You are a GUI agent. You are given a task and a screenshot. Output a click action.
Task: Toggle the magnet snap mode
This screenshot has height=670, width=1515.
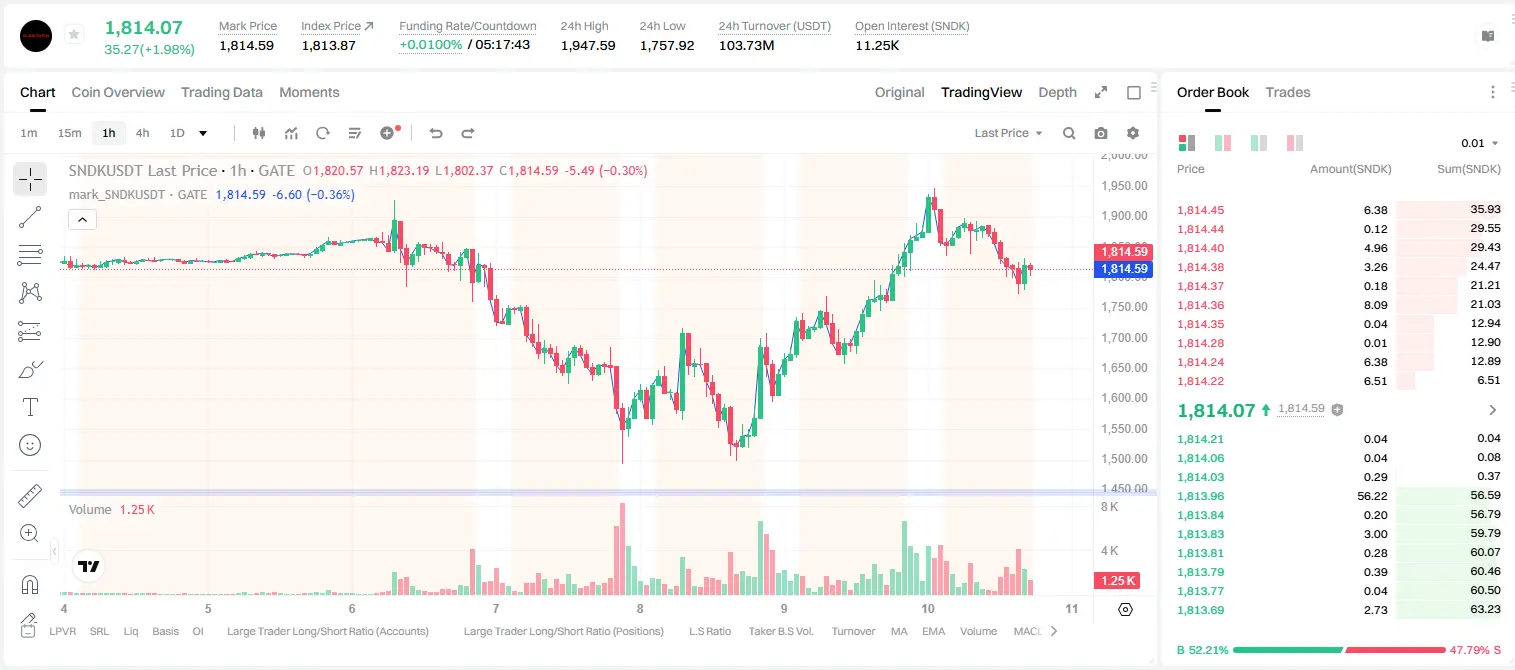tap(30, 585)
